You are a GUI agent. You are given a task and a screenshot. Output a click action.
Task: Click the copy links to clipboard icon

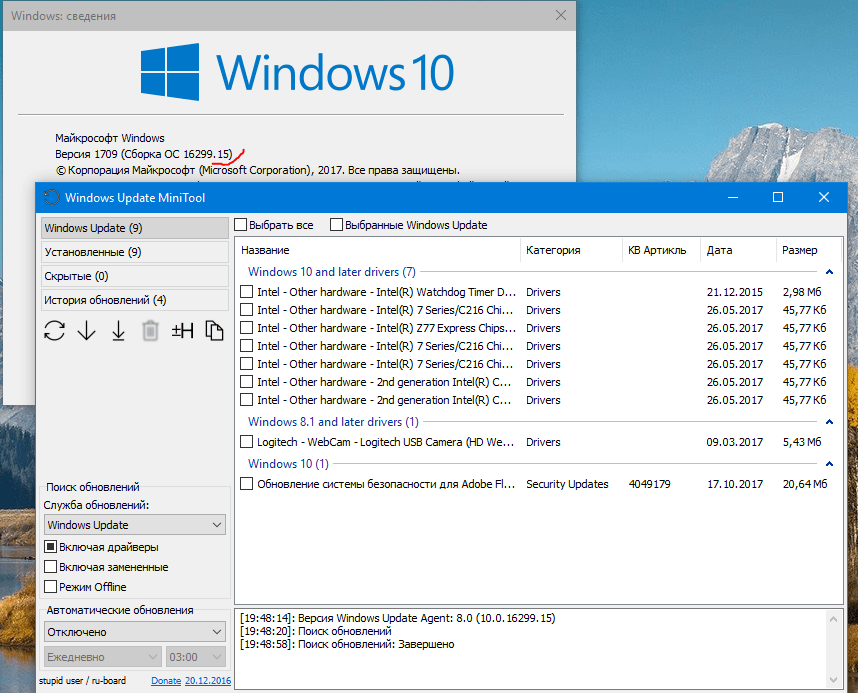pyautogui.click(x=214, y=331)
